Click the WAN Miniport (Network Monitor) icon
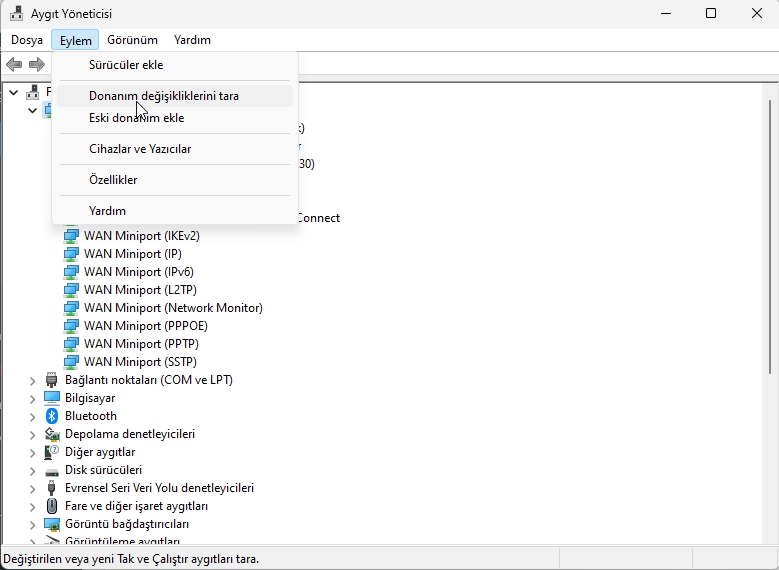 coord(71,308)
